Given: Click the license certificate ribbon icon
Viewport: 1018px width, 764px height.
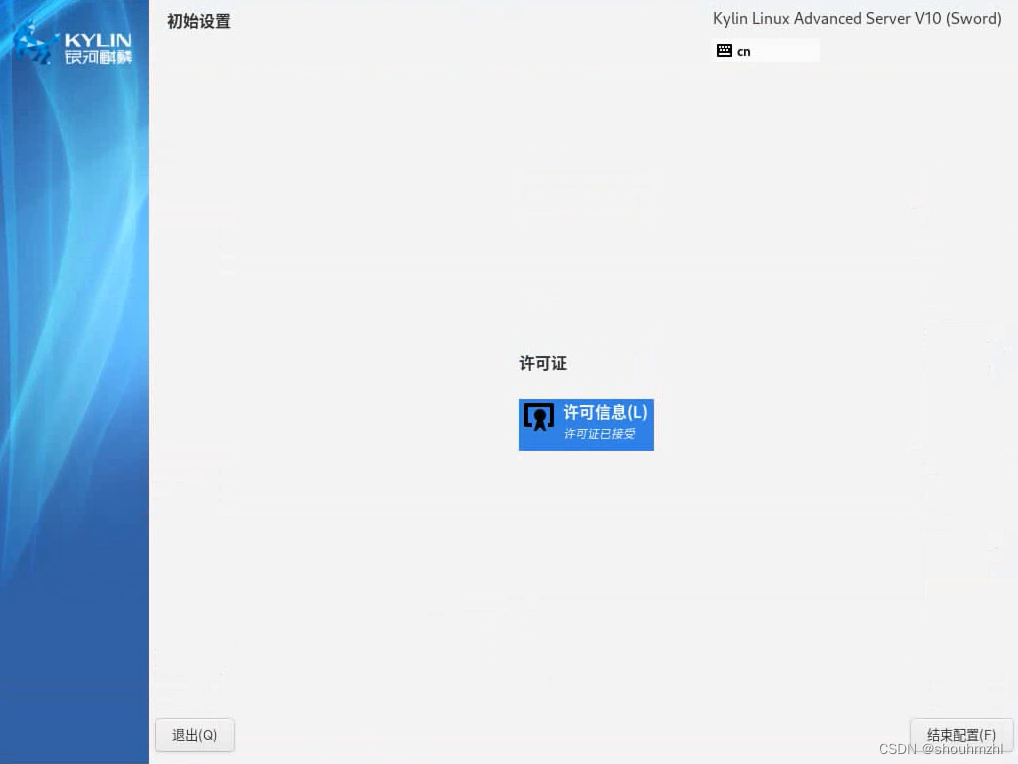Looking at the screenshot, I should 539,417.
